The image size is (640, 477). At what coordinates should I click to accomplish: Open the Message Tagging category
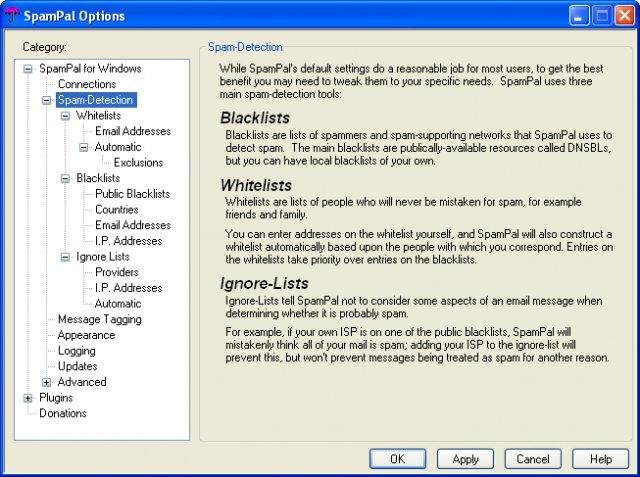coord(100,319)
